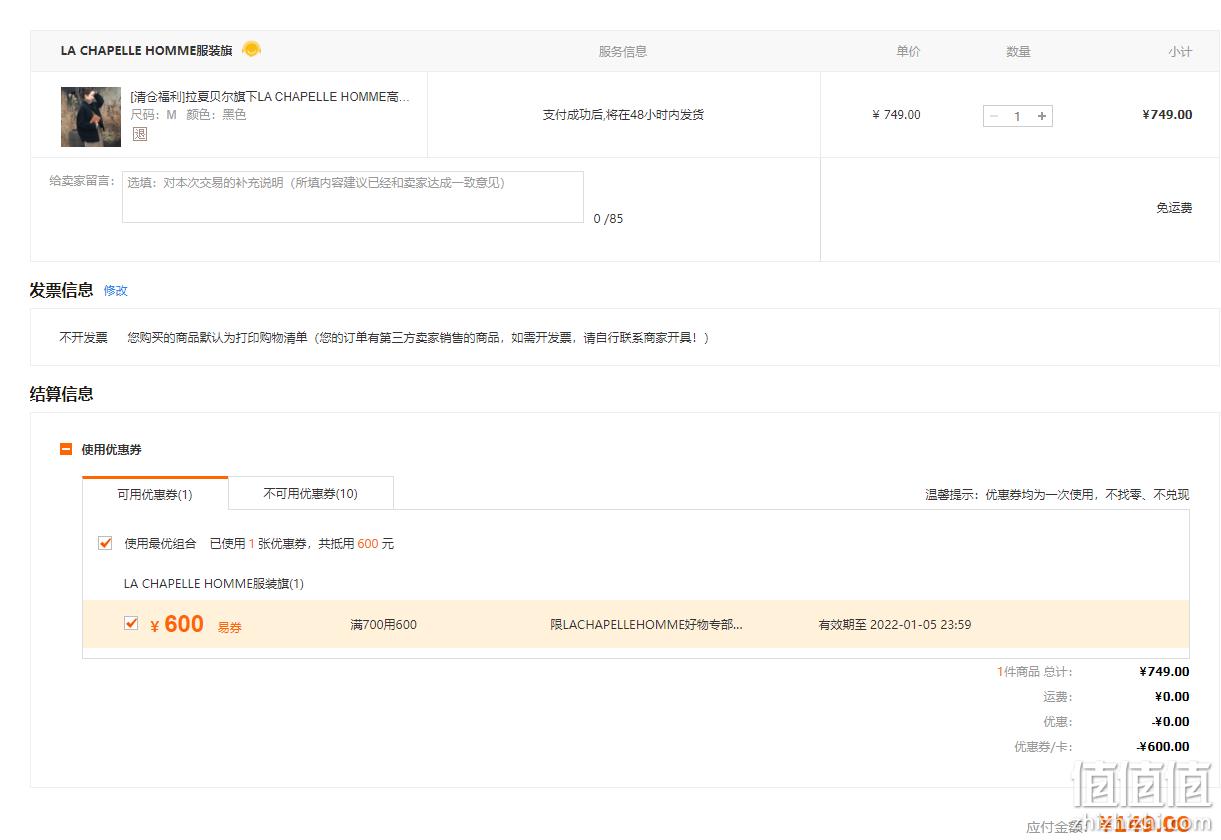1221x840 pixels.
Task: Click the 限LACHAPELLEHOMME好物专部 coupon scope text
Action: point(646,625)
